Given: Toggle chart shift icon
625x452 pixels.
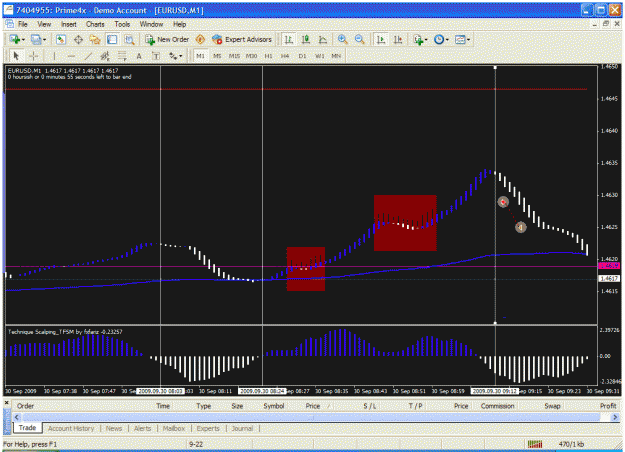Looking at the screenshot, I should click(x=398, y=39).
